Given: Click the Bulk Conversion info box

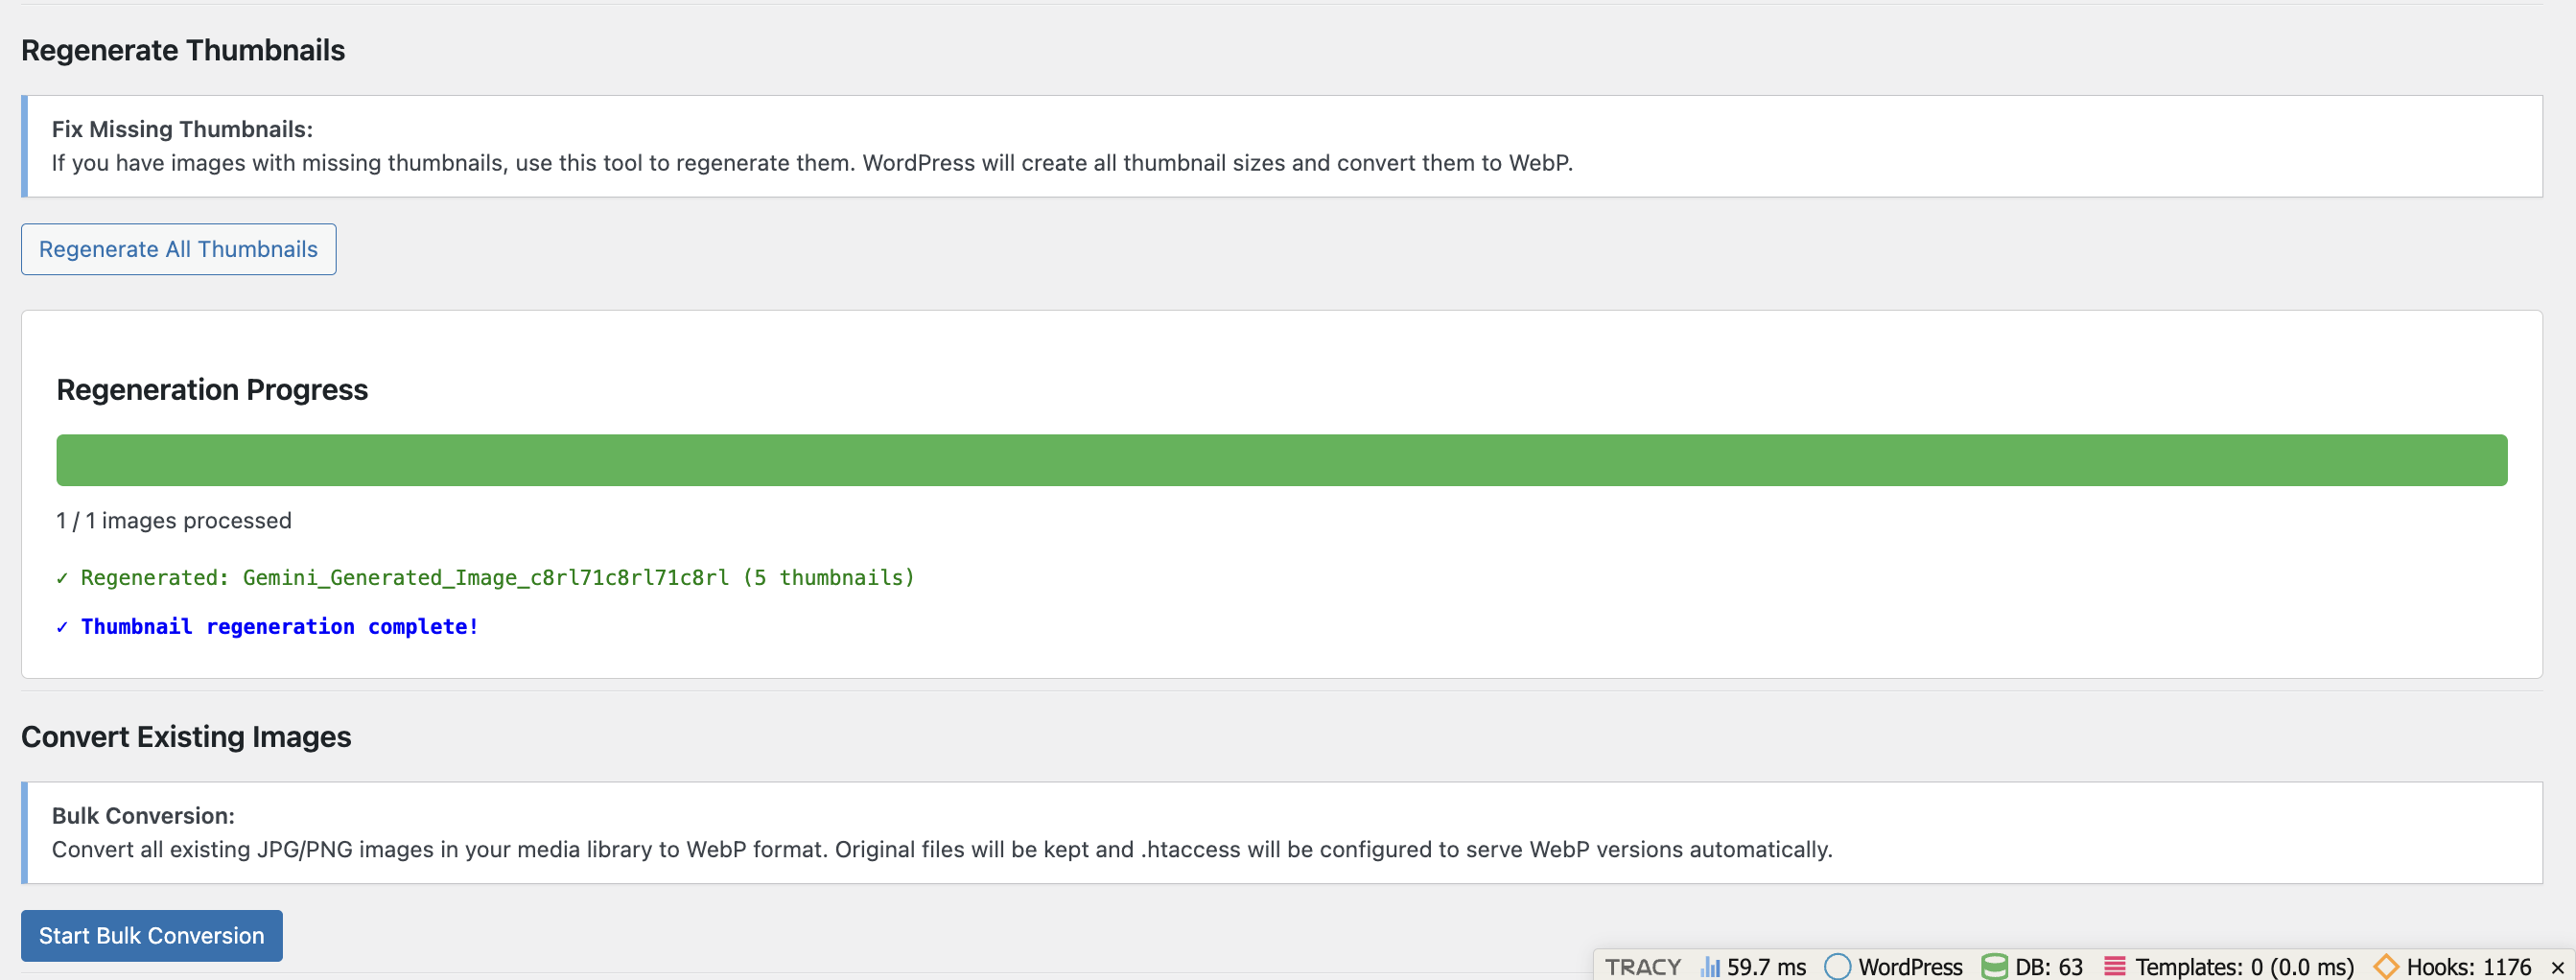Looking at the screenshot, I should [x=943, y=832].
